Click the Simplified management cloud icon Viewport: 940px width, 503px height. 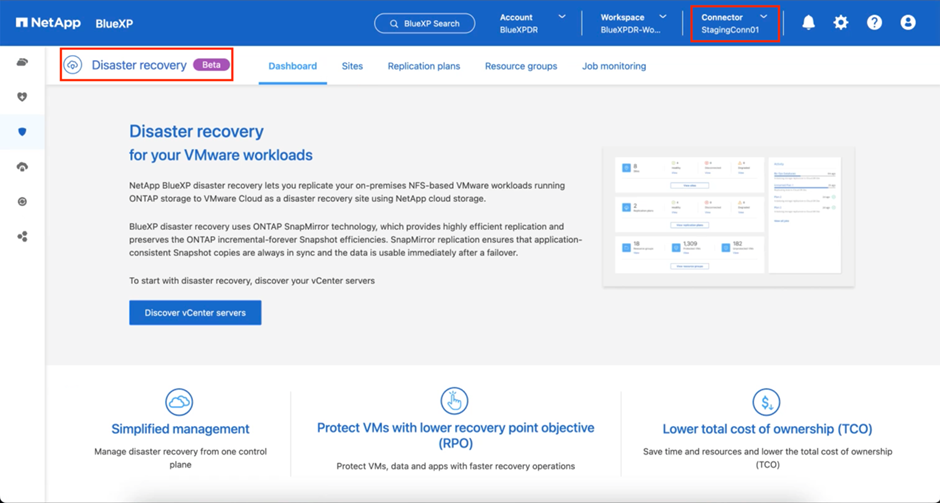click(x=179, y=401)
